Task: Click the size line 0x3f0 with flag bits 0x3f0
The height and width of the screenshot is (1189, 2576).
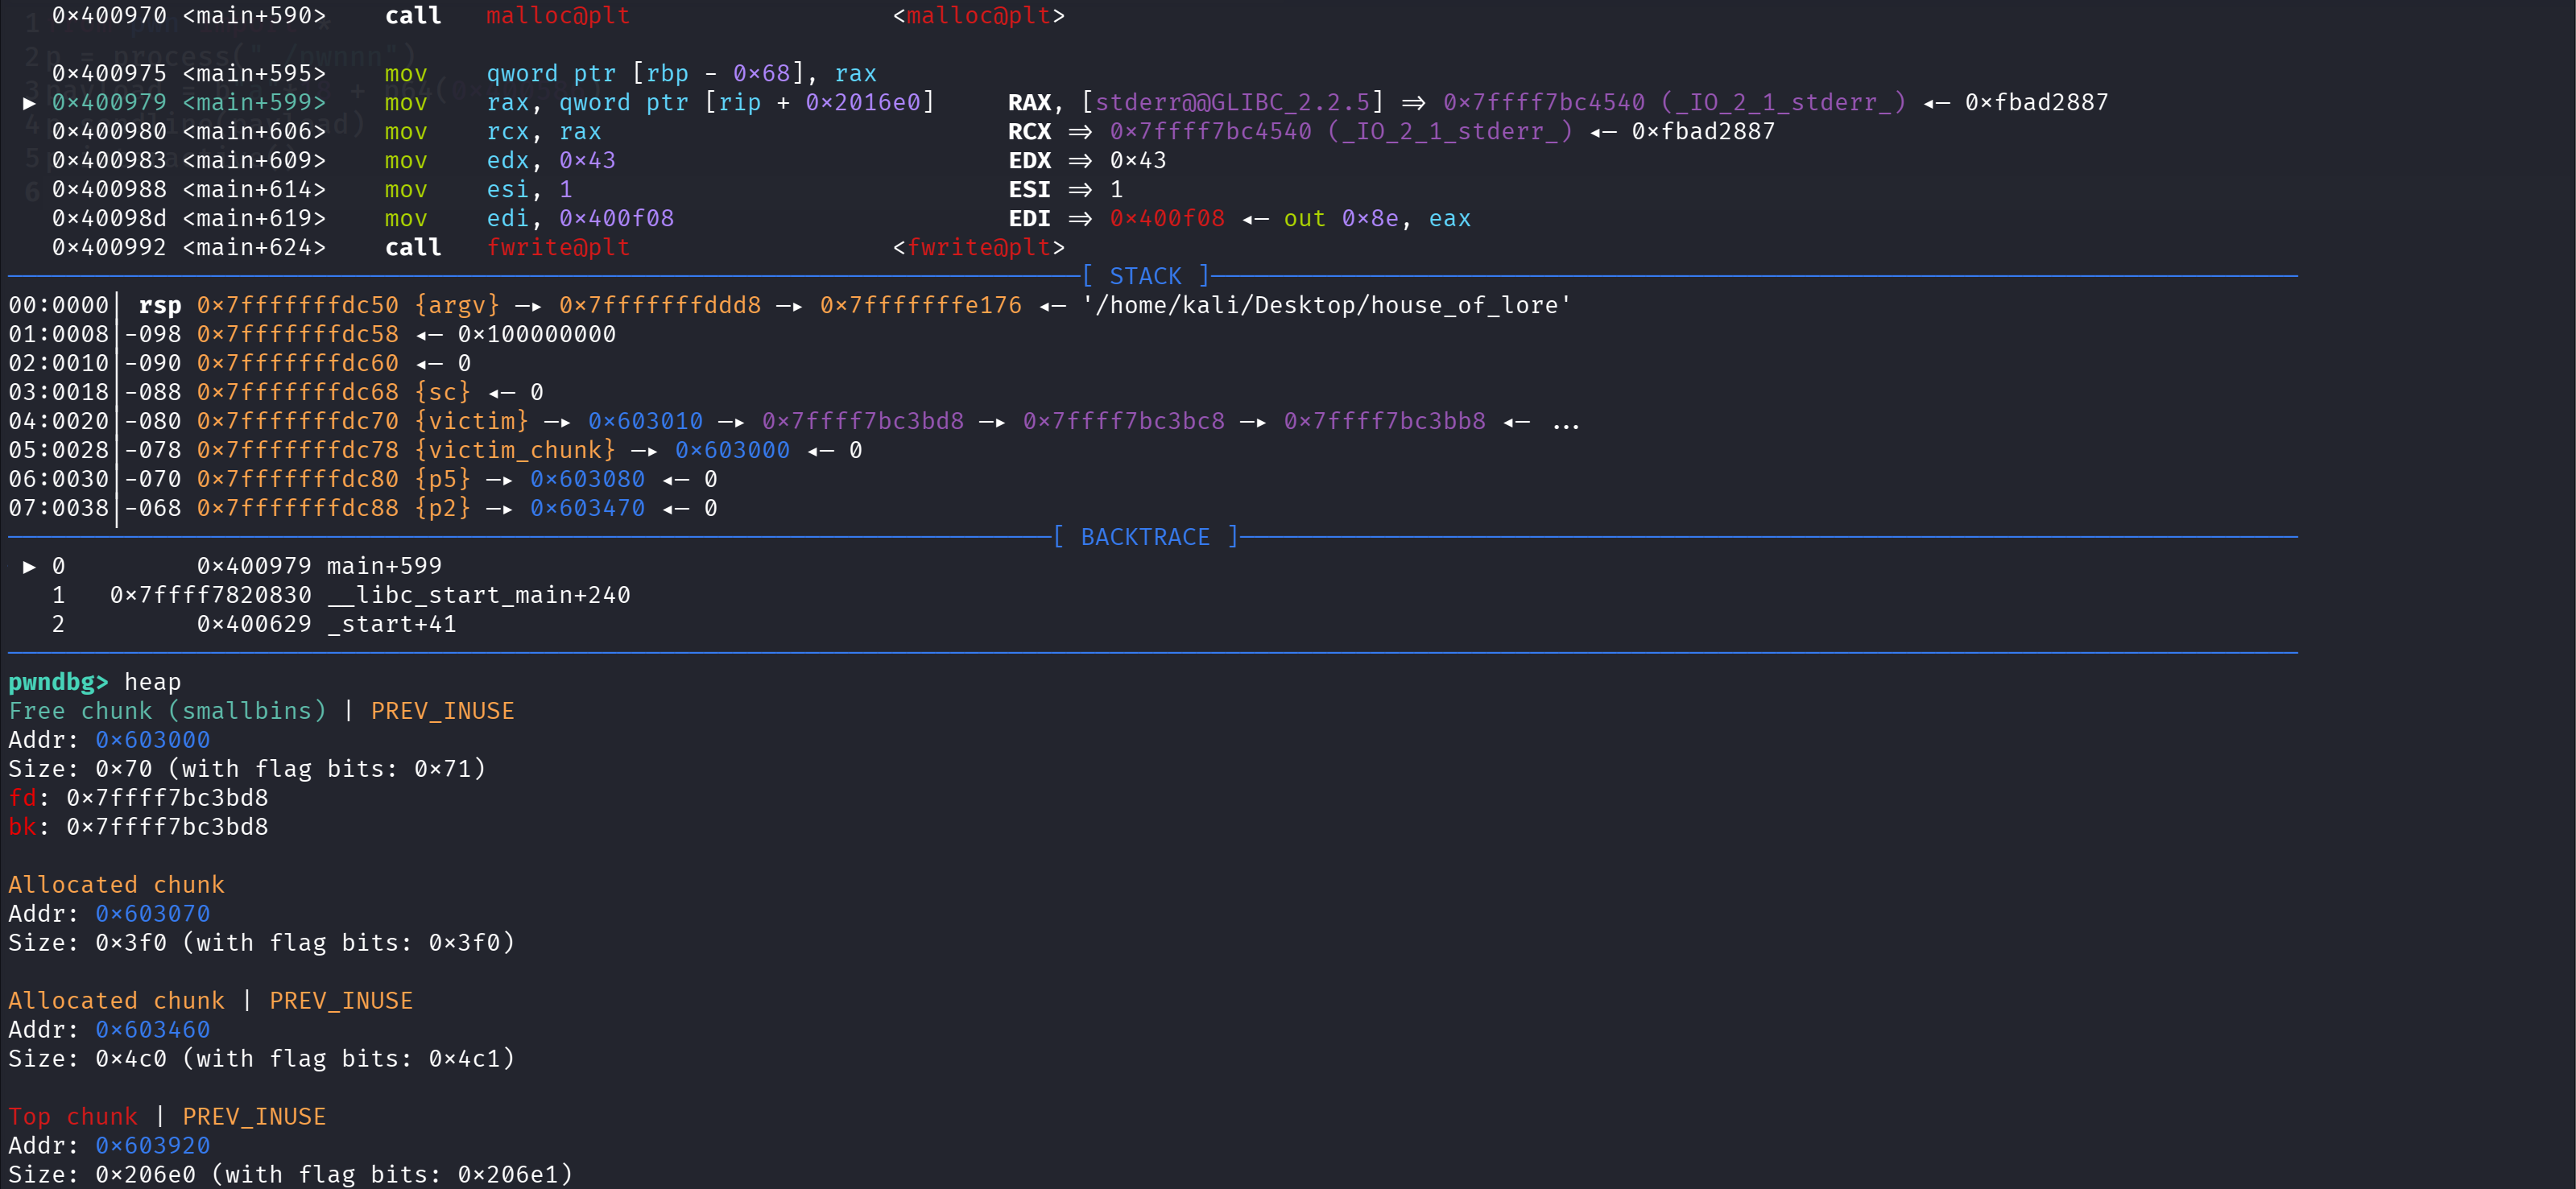Action: (x=261, y=943)
